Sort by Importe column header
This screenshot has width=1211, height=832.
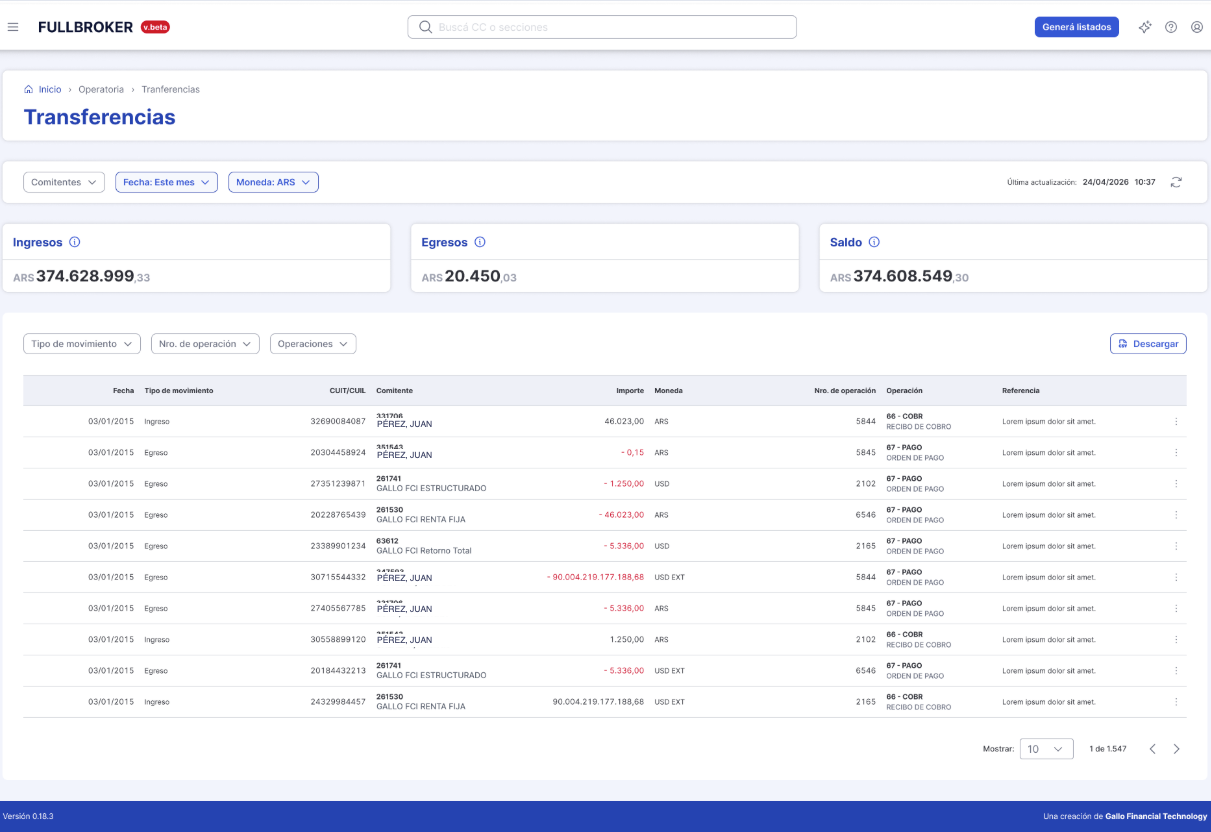pos(630,391)
